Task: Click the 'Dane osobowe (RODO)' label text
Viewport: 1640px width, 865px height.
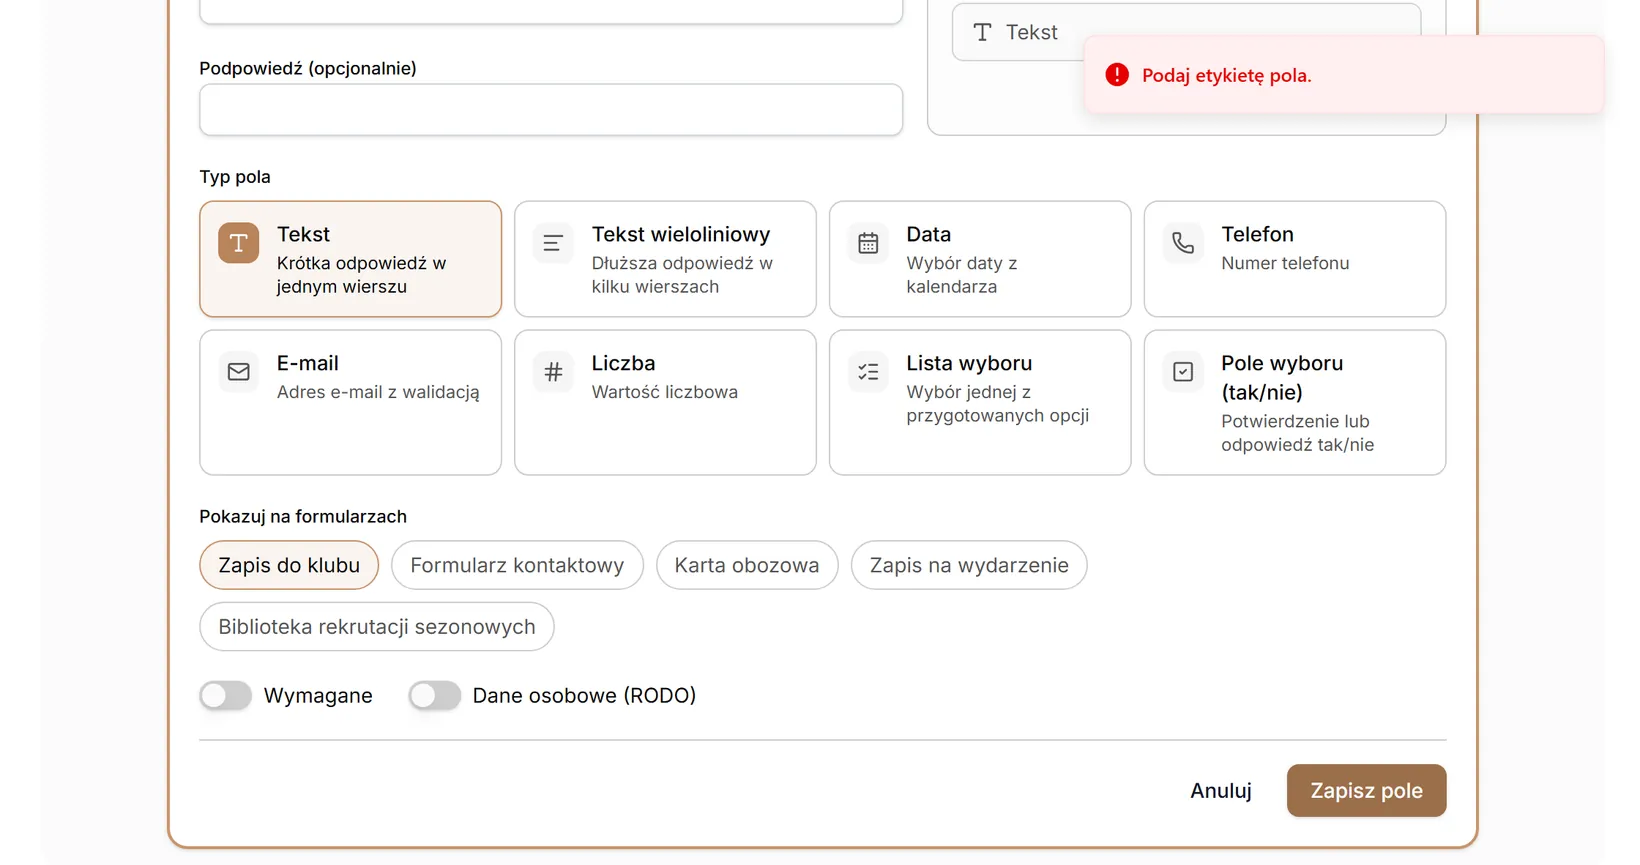Action: (584, 696)
